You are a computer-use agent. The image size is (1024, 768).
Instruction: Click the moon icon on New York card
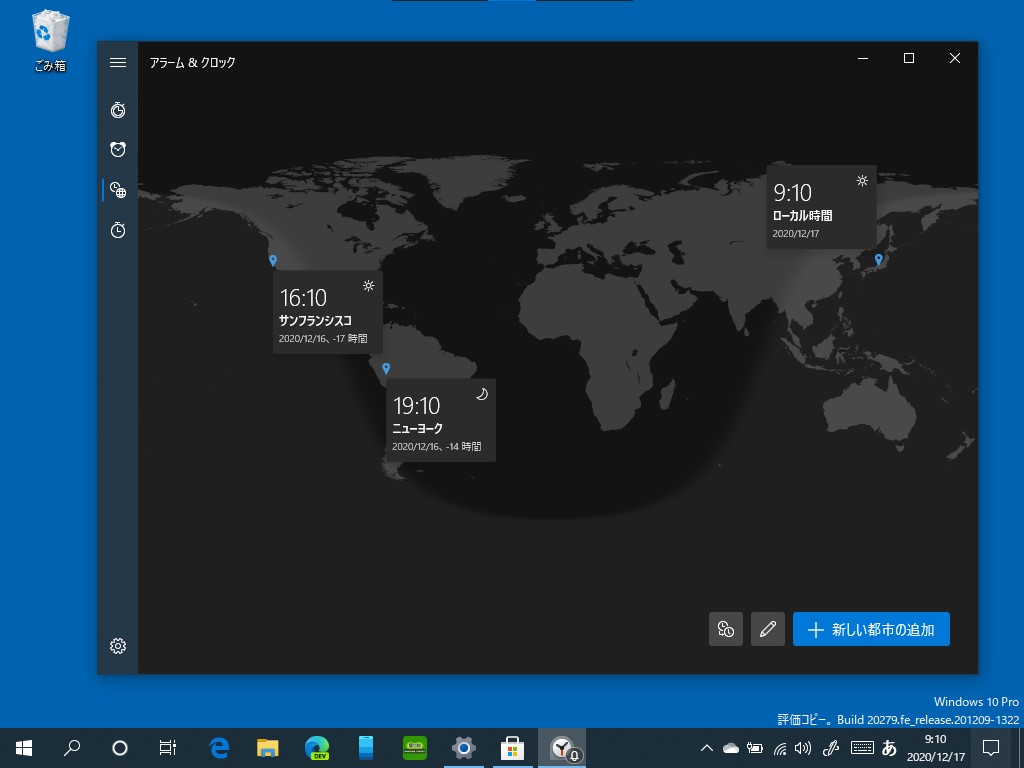tap(481, 394)
